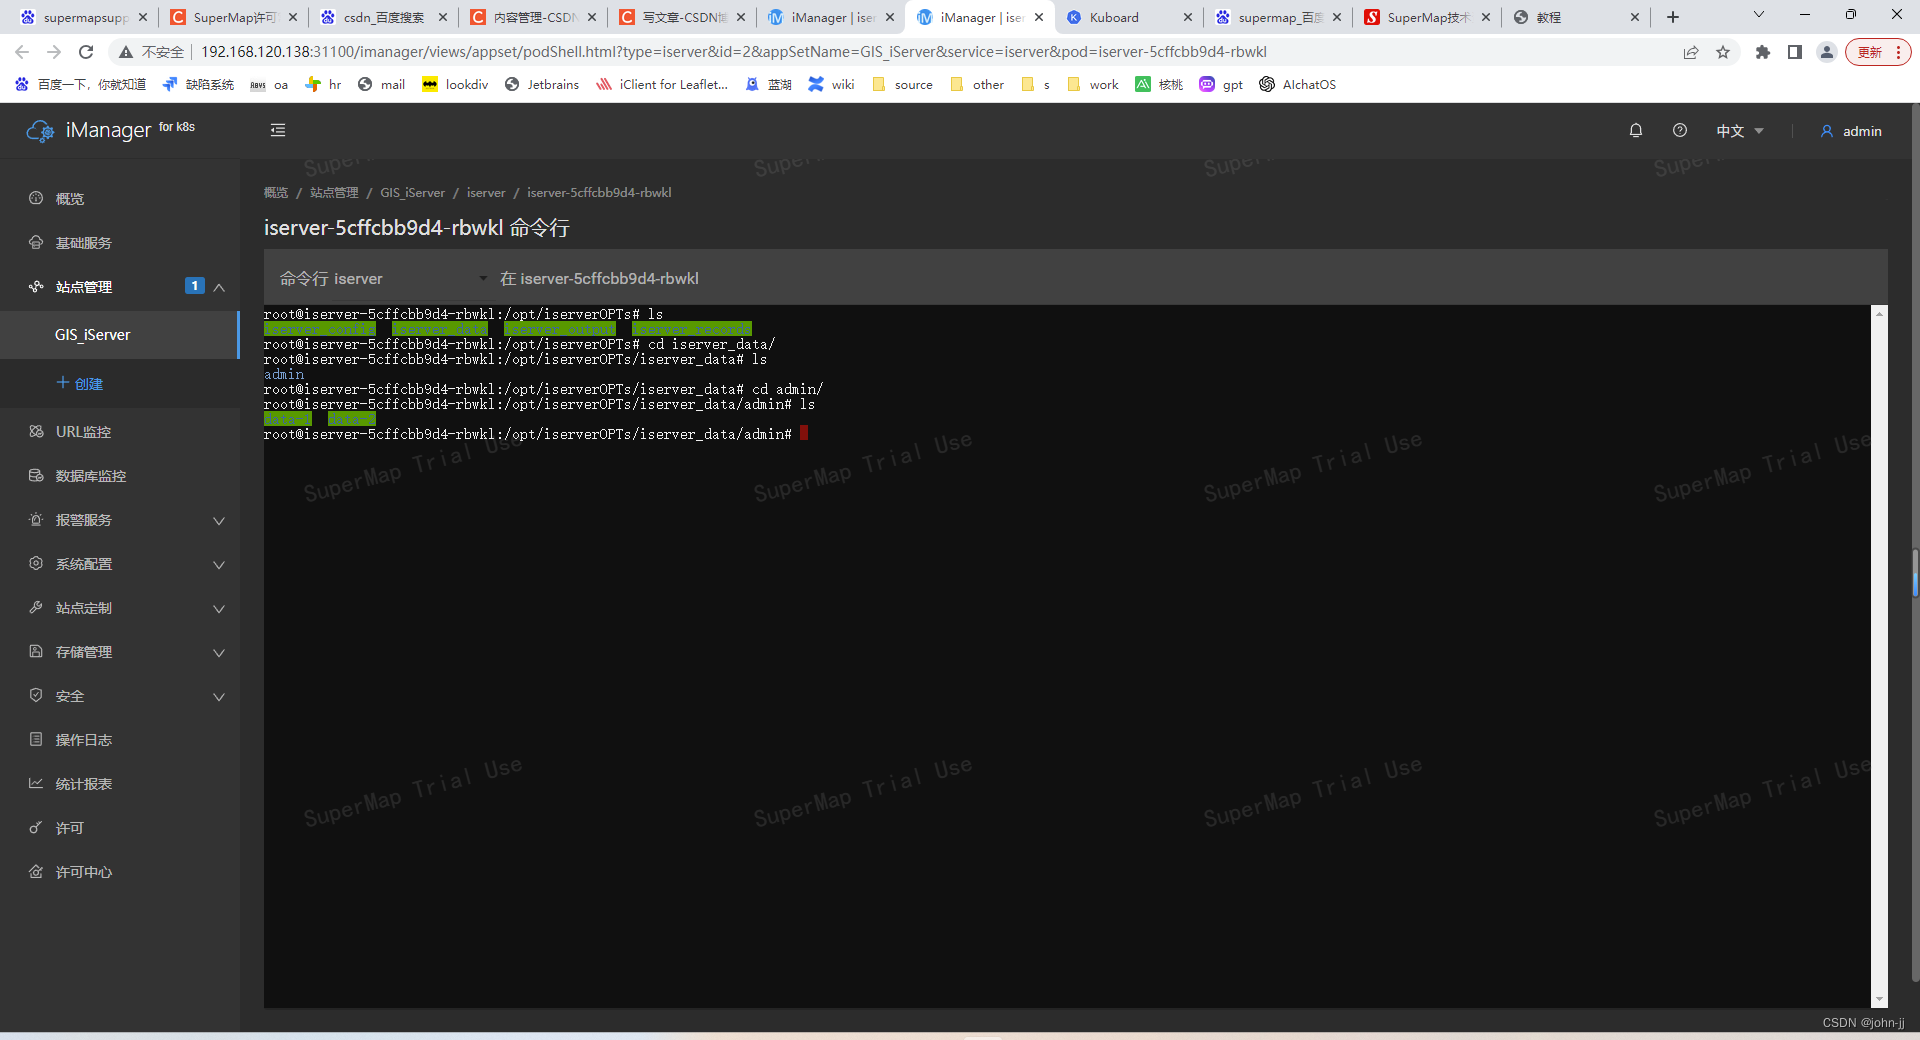The width and height of the screenshot is (1920, 1040).
Task: Open the wiki bookmark
Action: coord(831,85)
